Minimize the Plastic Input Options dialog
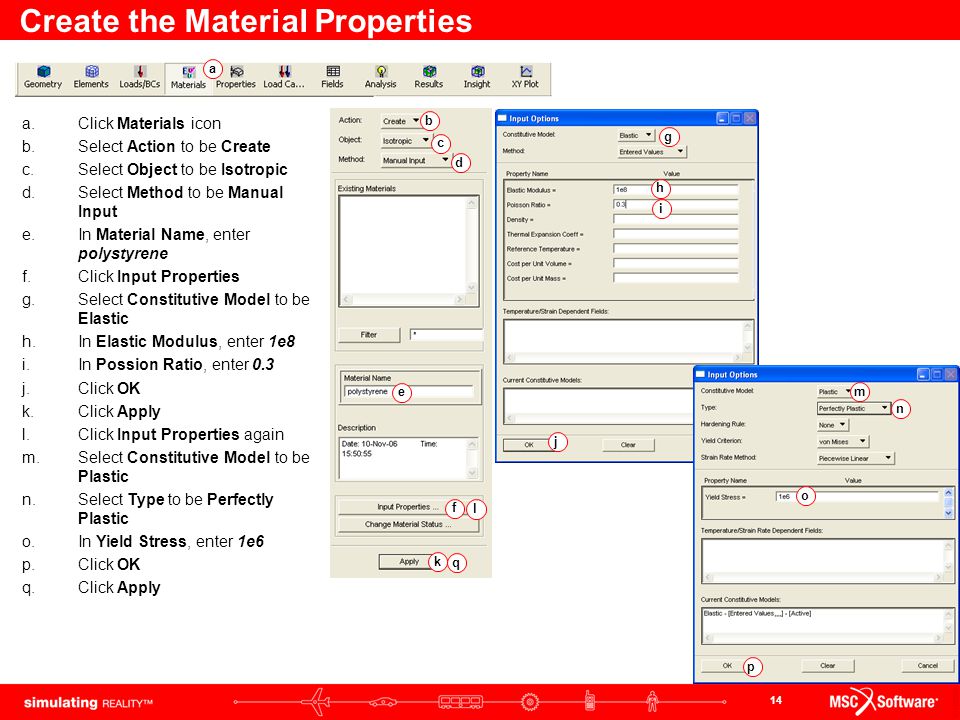 (x=923, y=374)
